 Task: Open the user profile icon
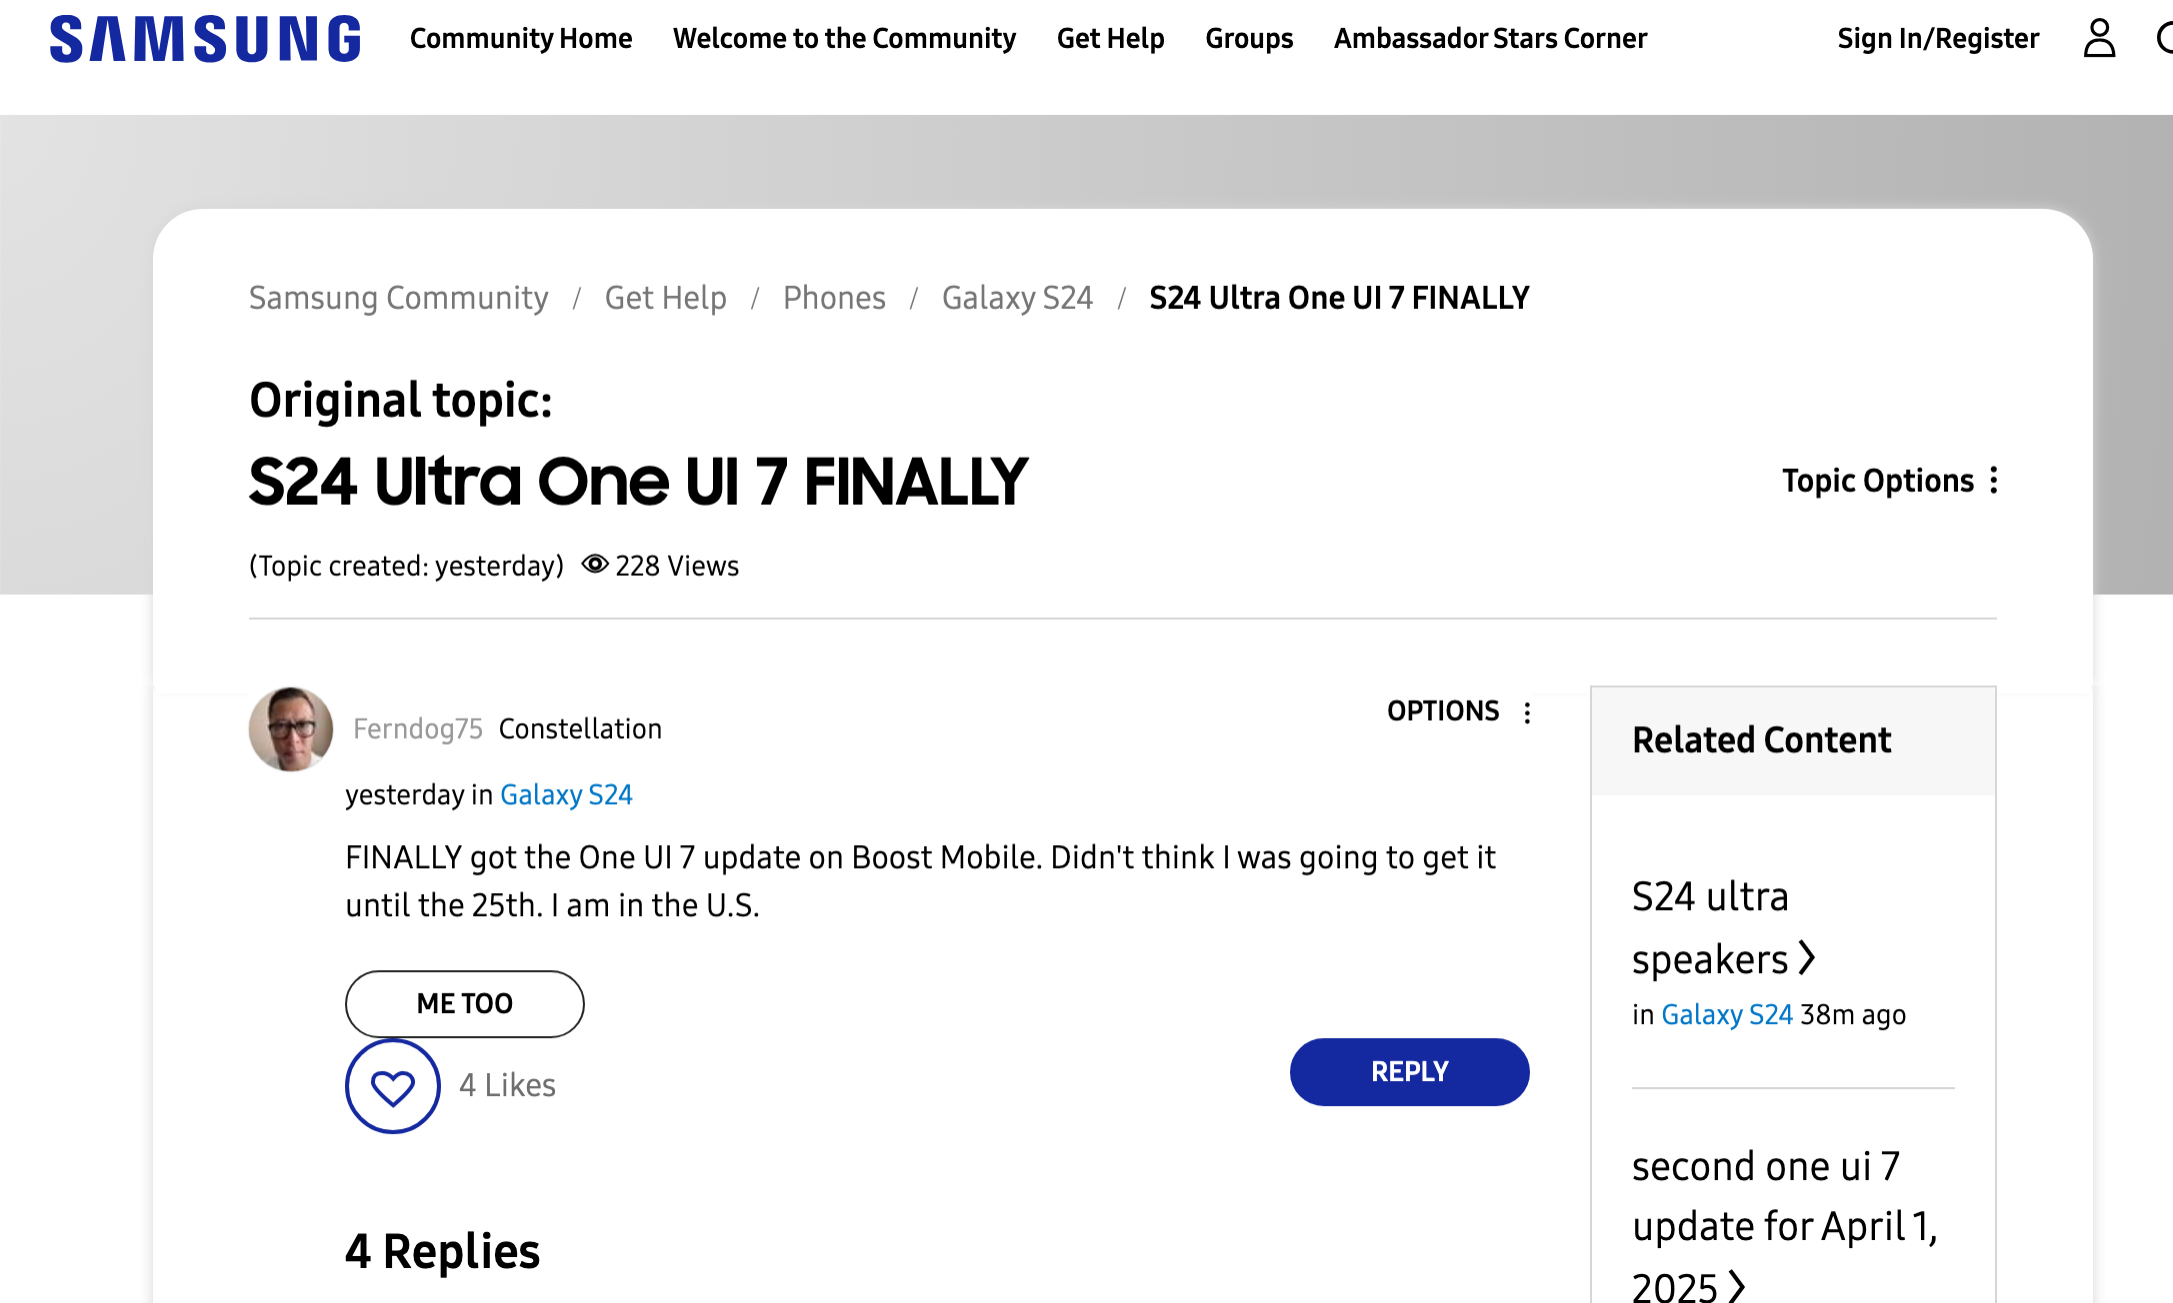(2099, 39)
